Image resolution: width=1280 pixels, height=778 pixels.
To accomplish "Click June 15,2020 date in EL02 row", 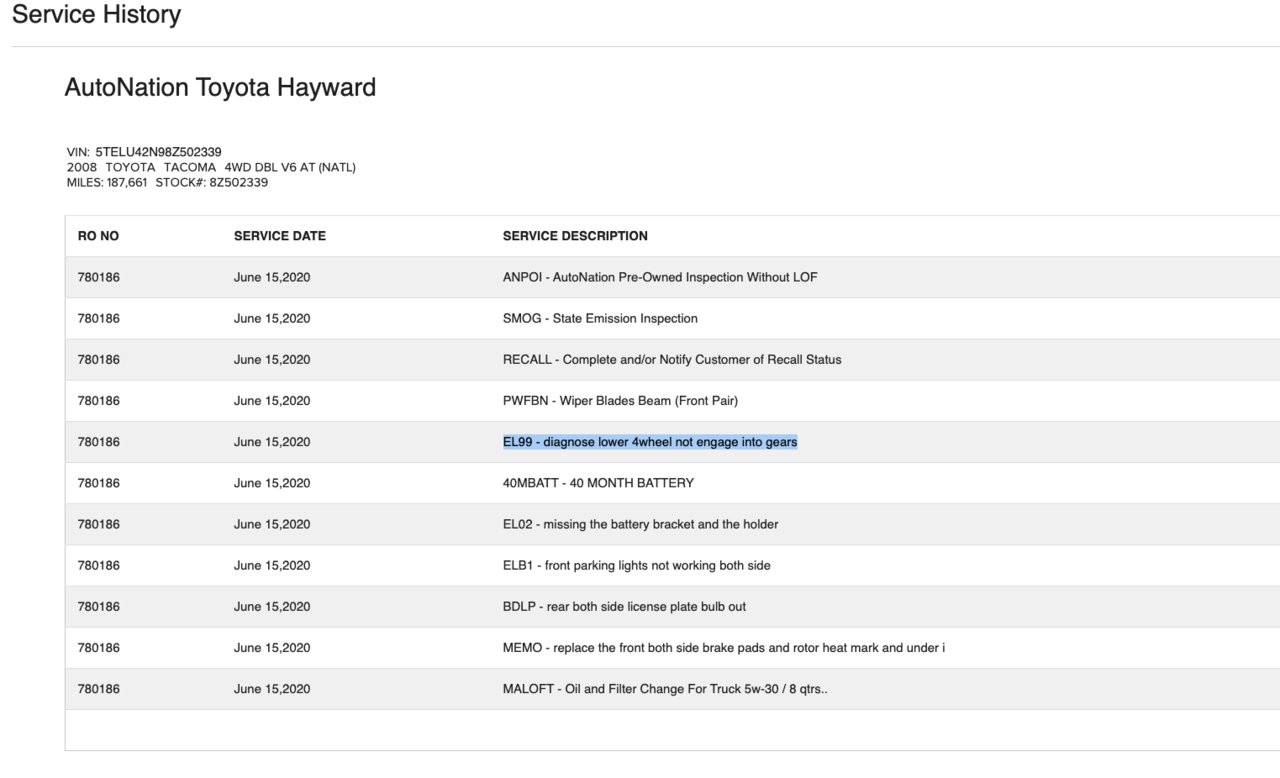I will 272,524.
